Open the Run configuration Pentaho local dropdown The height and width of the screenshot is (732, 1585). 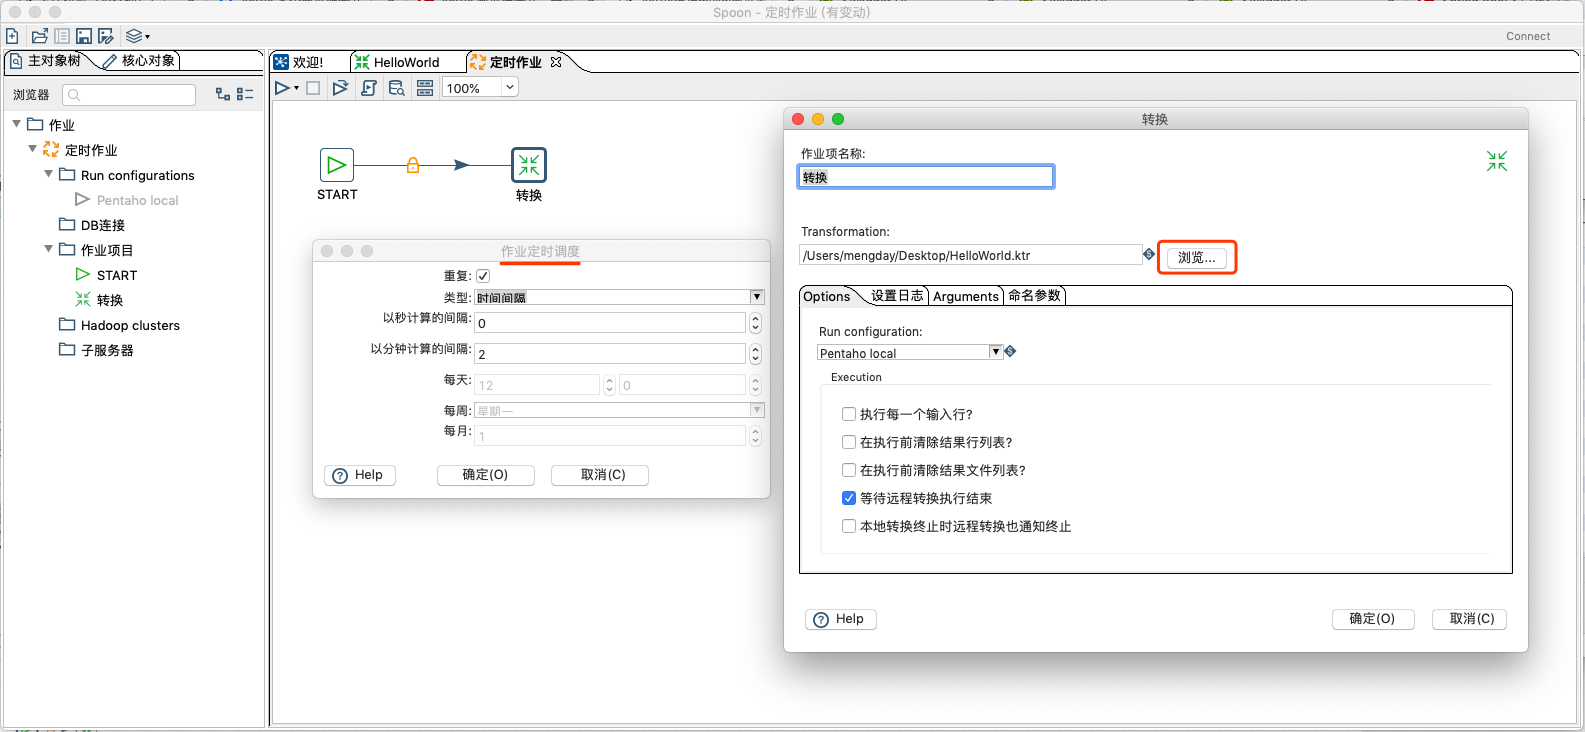tap(996, 352)
